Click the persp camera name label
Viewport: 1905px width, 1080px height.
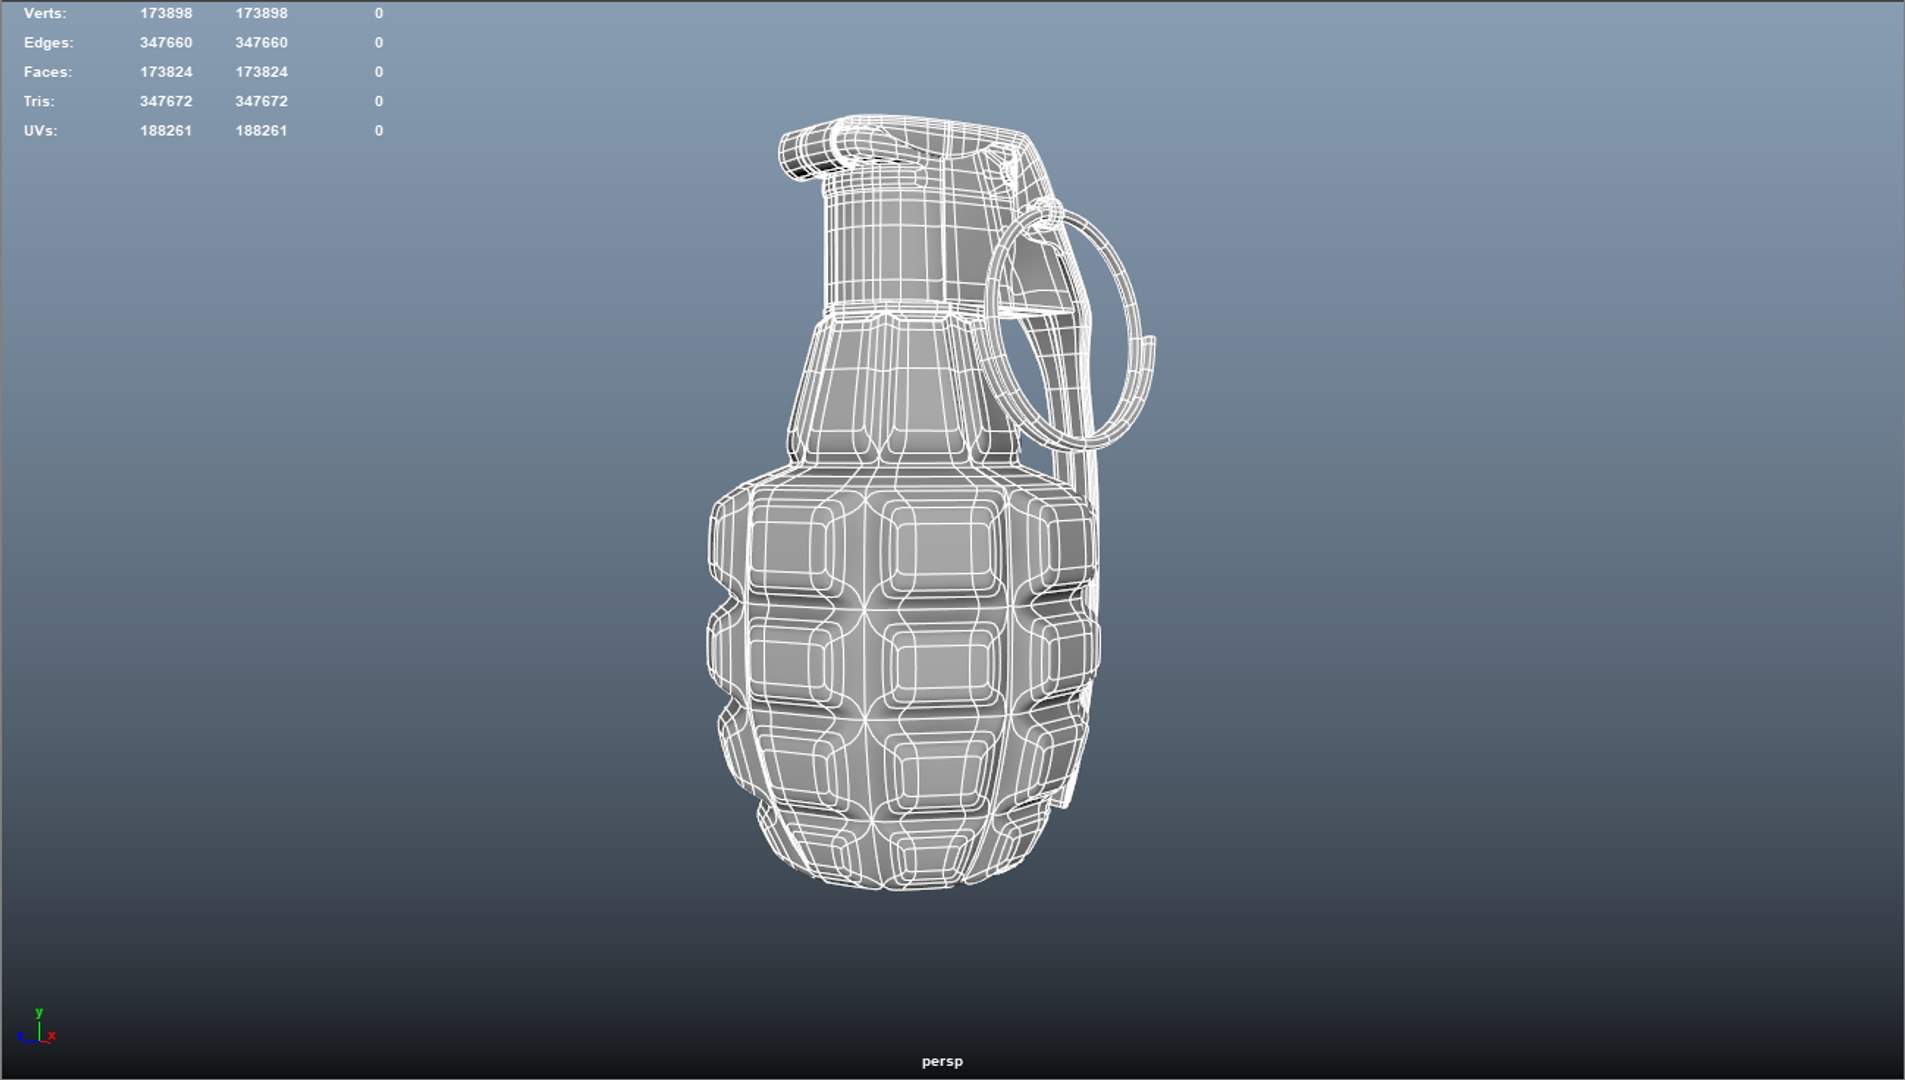point(942,1062)
